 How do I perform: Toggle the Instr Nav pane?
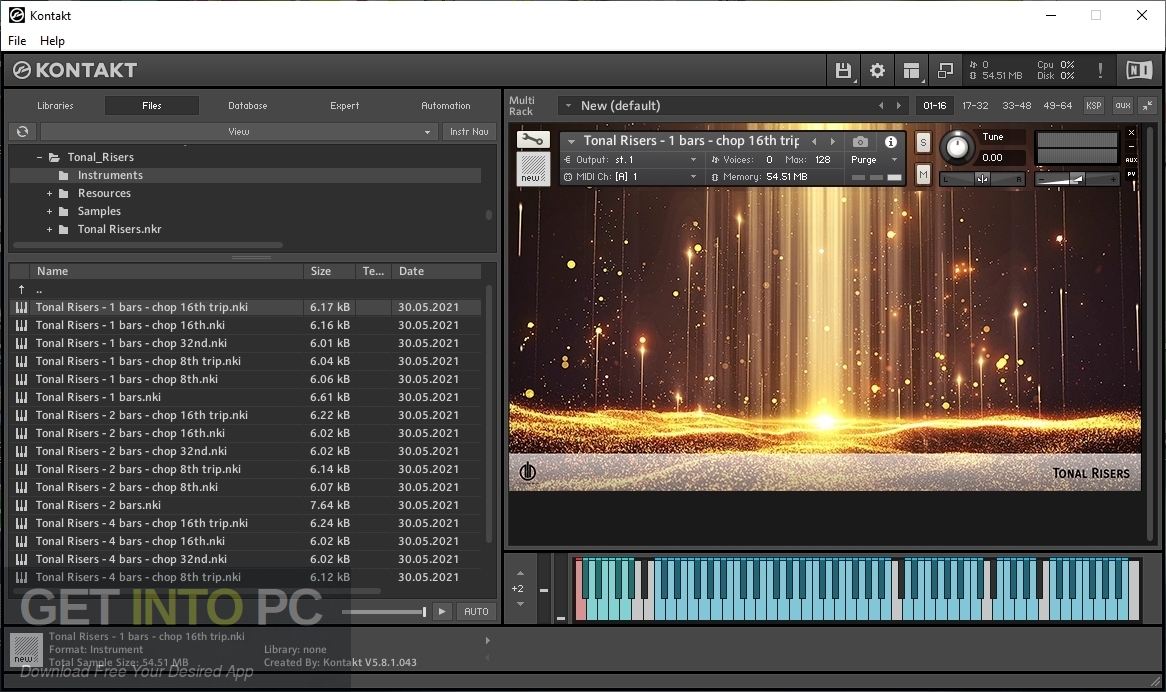[469, 132]
